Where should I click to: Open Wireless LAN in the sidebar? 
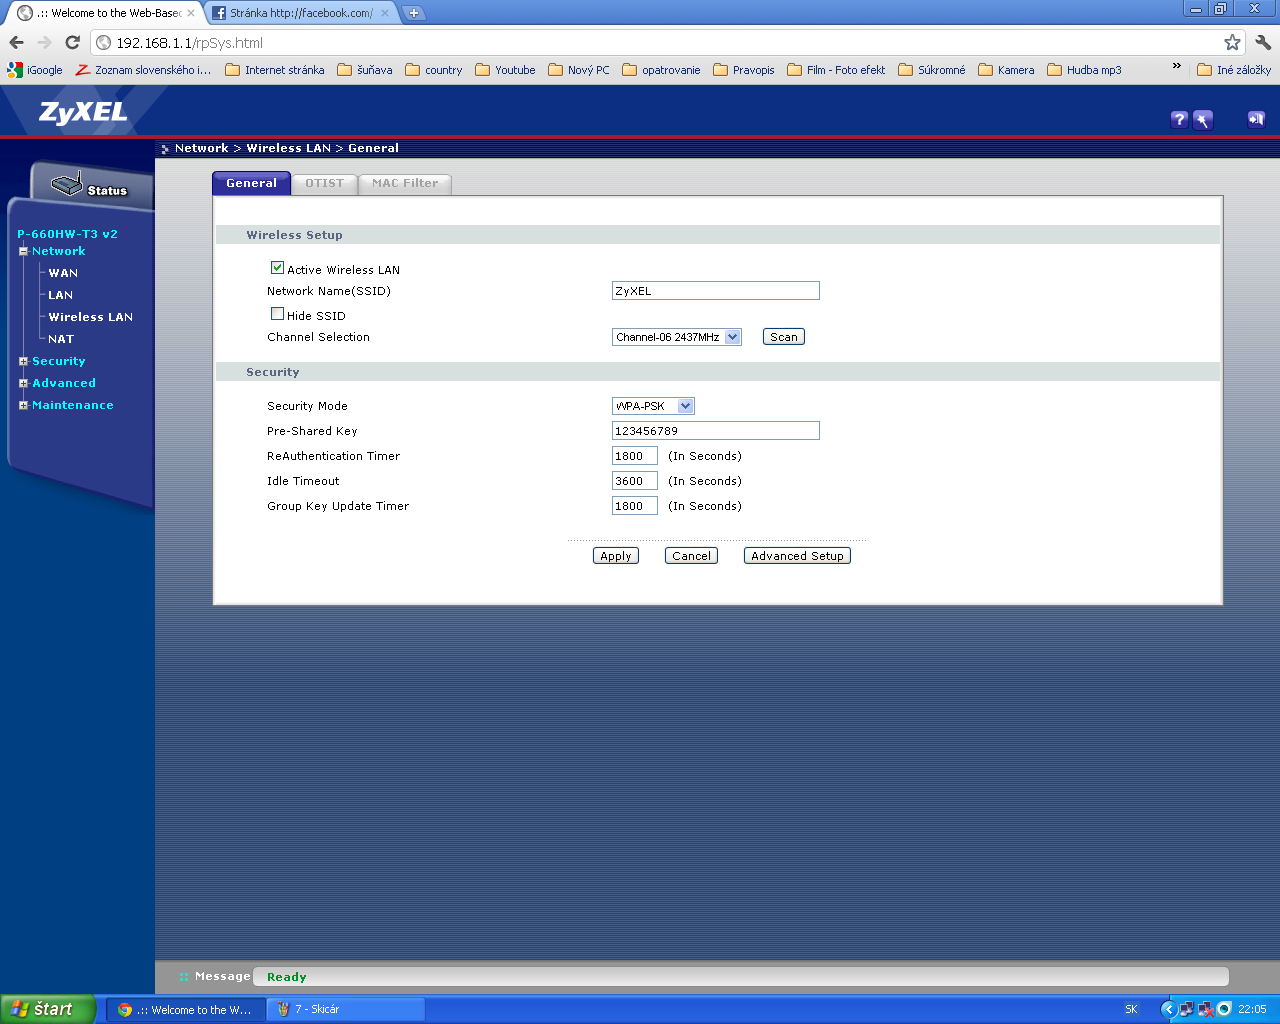click(x=91, y=317)
